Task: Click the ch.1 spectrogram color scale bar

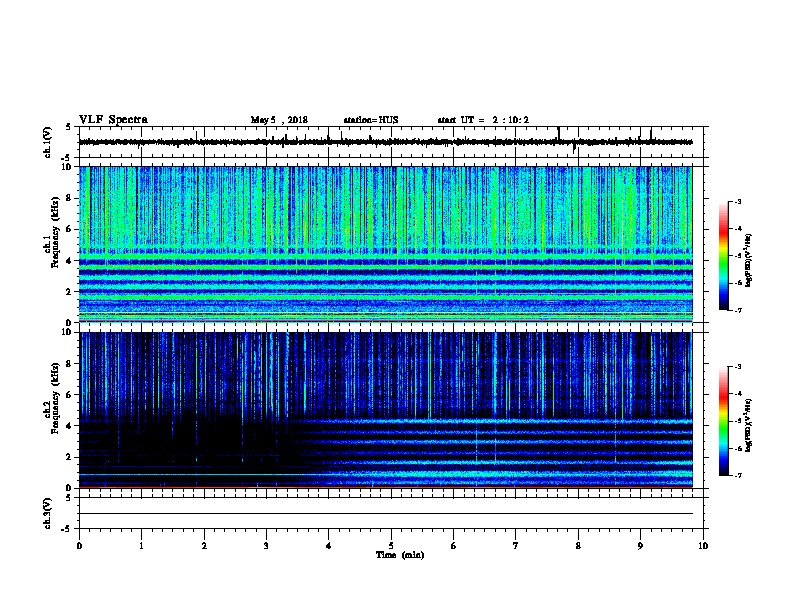Action: [724, 256]
